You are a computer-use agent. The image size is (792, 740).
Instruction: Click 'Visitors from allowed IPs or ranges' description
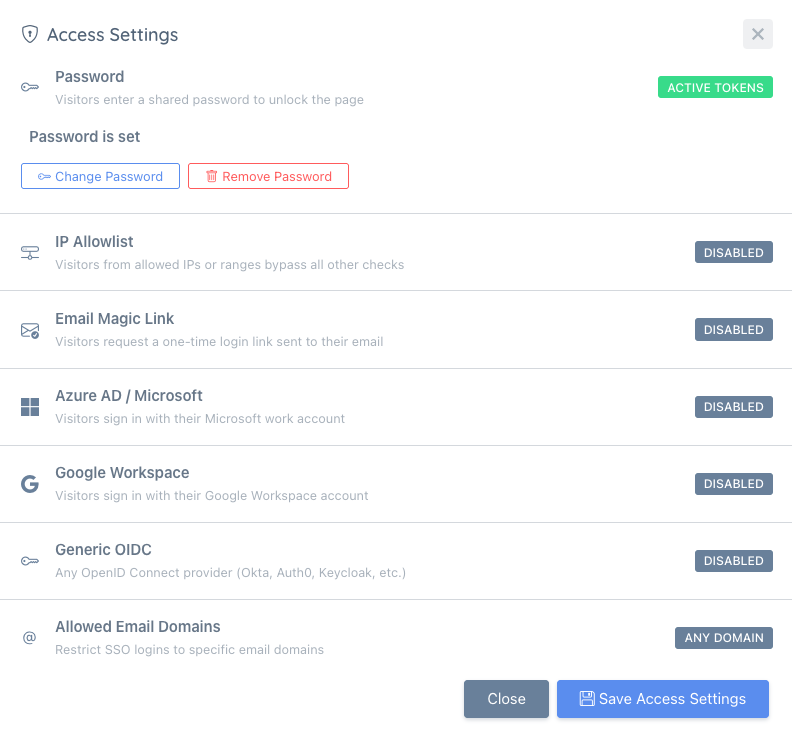[x=229, y=265]
